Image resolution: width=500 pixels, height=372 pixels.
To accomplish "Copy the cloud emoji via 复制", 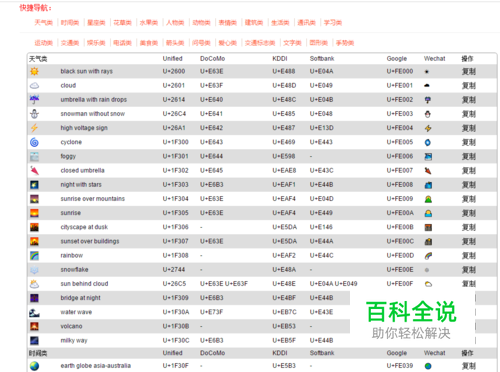I will point(468,86).
